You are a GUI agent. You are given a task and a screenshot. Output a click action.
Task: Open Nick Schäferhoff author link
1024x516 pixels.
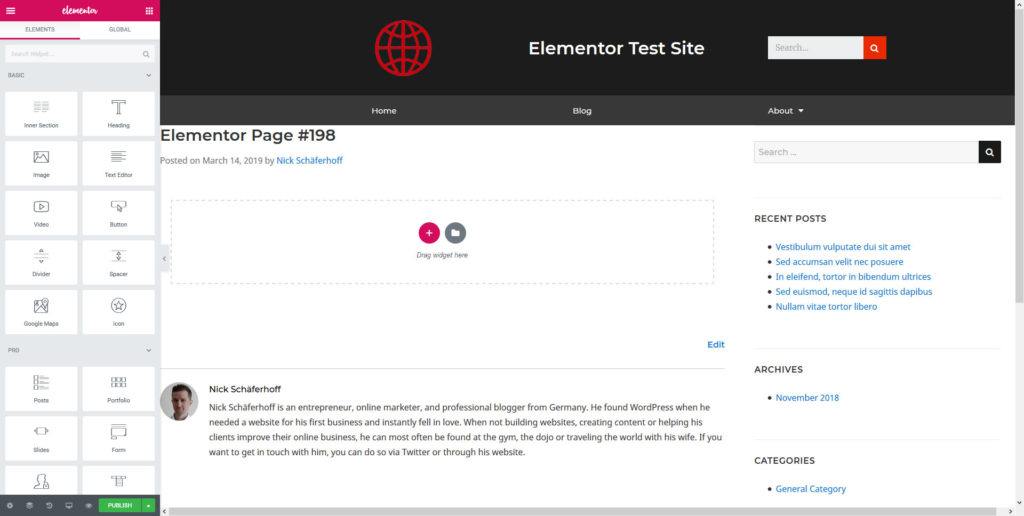(x=310, y=160)
